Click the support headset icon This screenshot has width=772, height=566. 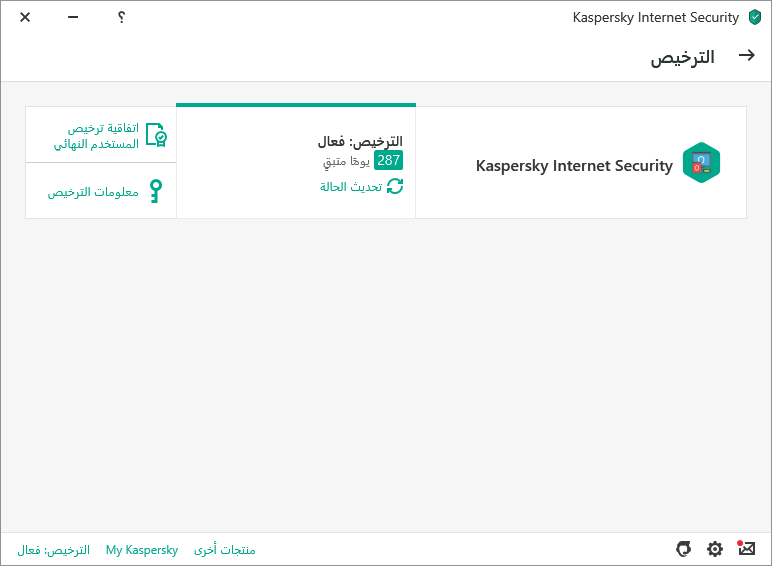(x=684, y=549)
